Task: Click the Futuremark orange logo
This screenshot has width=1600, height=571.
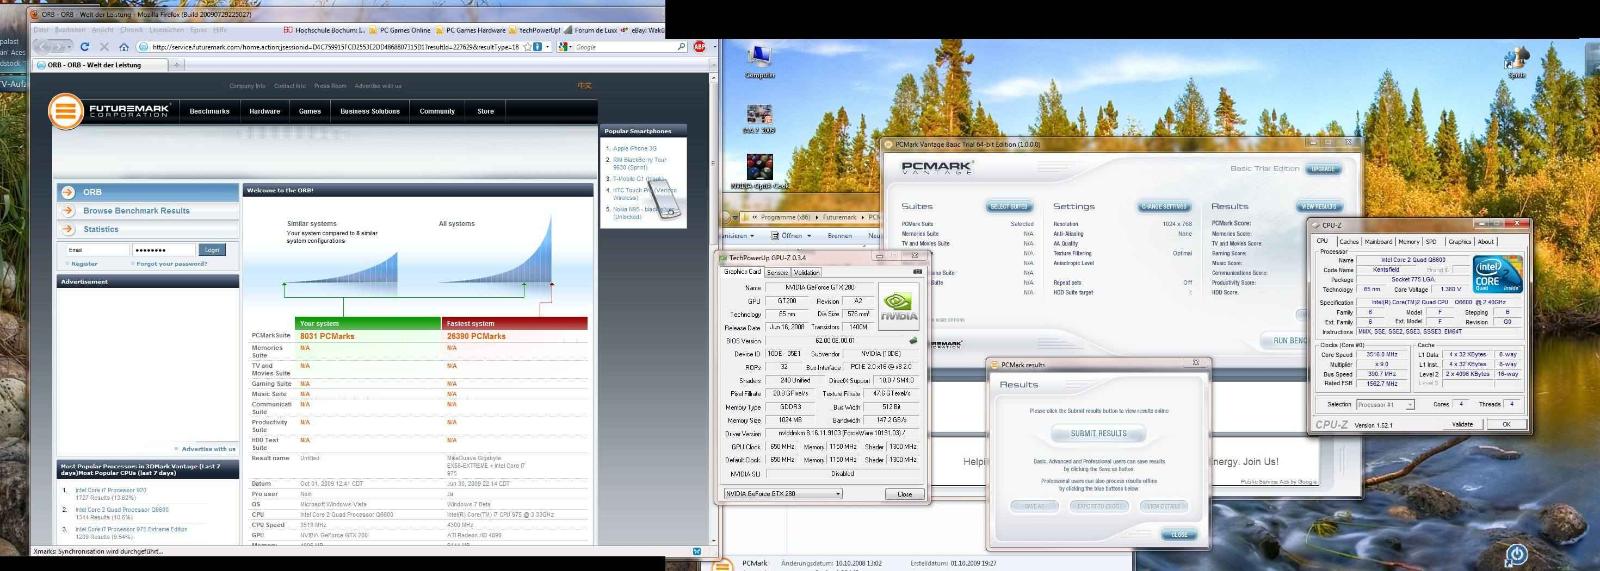Action: (x=68, y=111)
